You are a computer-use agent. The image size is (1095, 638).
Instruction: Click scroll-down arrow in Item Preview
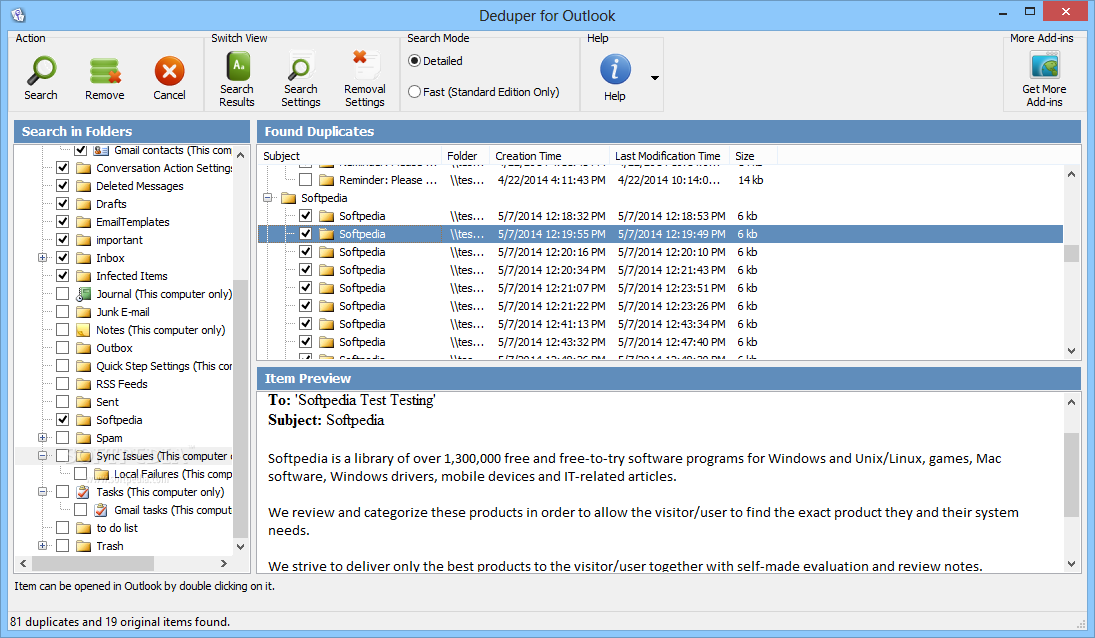(x=1071, y=564)
